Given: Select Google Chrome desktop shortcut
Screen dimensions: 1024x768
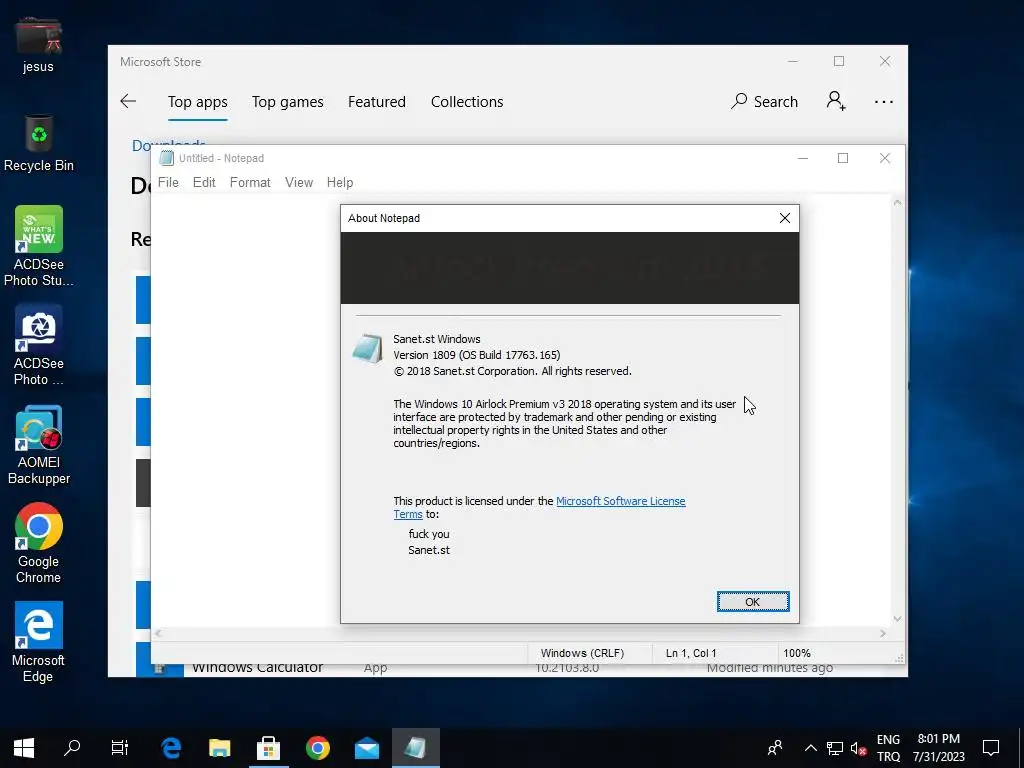Looking at the screenshot, I should pyautogui.click(x=39, y=543).
